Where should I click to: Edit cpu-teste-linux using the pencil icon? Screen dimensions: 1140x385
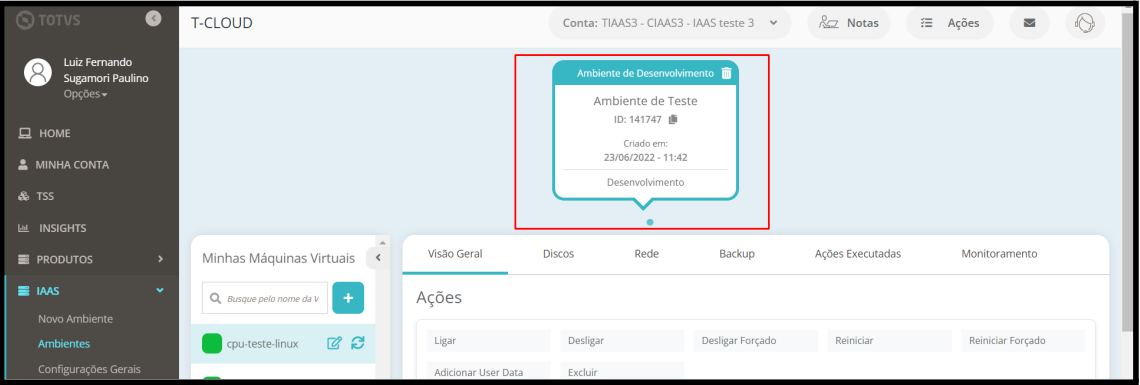pyautogui.click(x=334, y=344)
